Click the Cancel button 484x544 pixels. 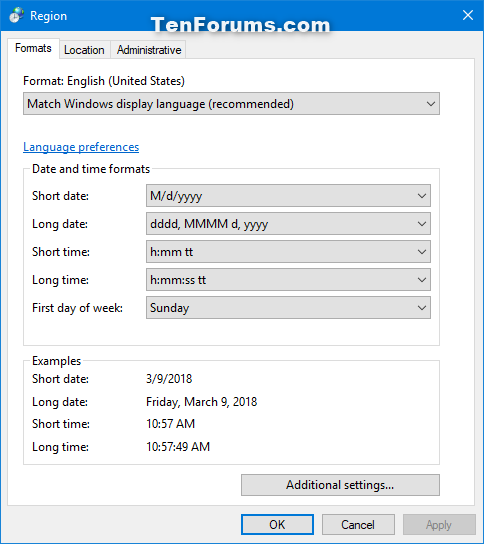pyautogui.click(x=358, y=525)
